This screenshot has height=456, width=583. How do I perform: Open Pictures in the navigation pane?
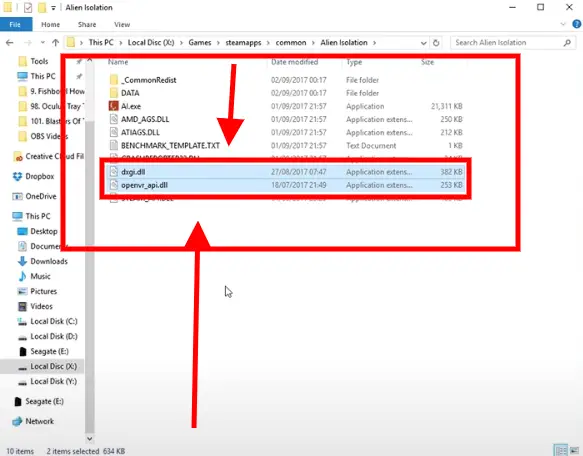tap(44, 291)
